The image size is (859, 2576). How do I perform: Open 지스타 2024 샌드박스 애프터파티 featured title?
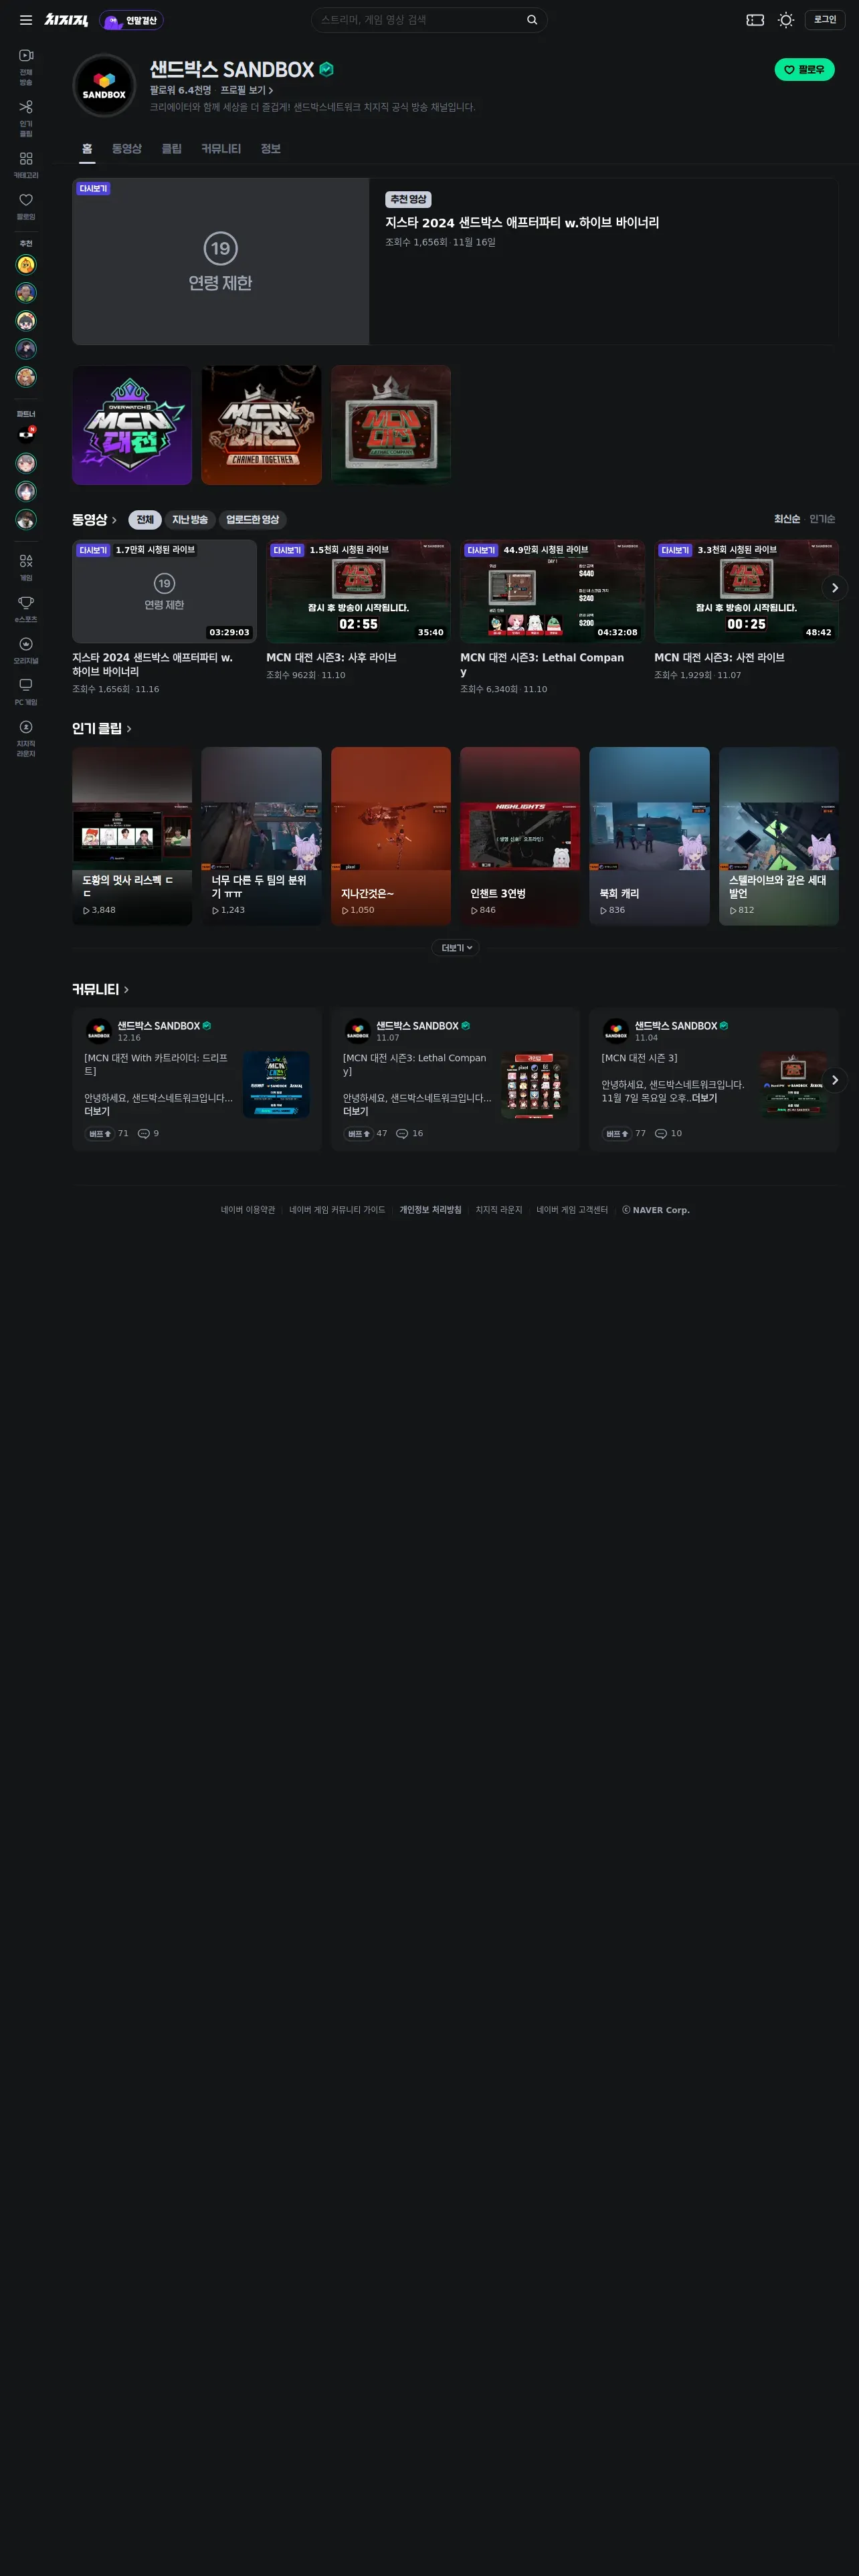click(x=522, y=223)
